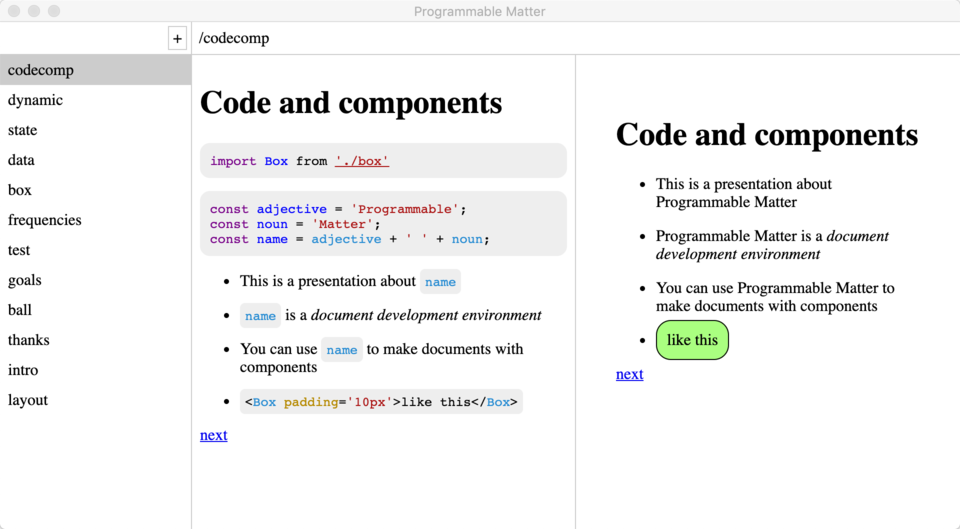Select the goals document
The width and height of the screenshot is (960, 529).
click(x=96, y=280)
